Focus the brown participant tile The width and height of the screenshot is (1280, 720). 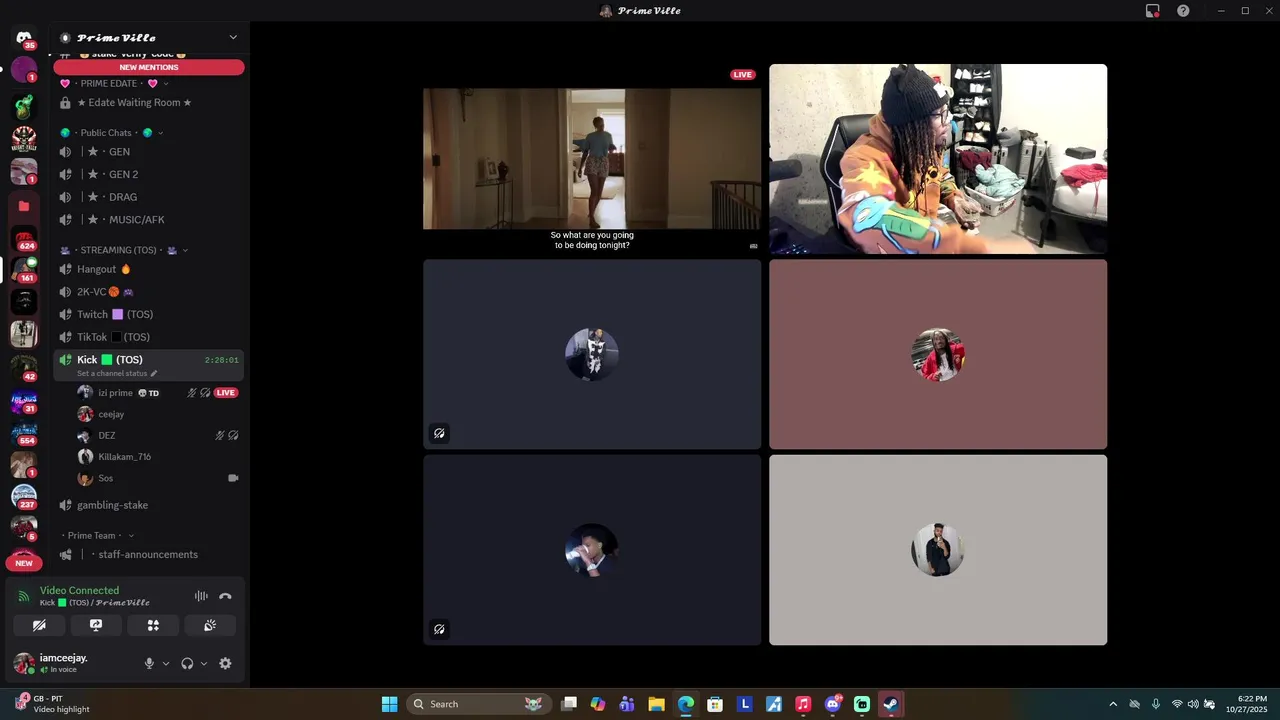pyautogui.click(x=938, y=354)
